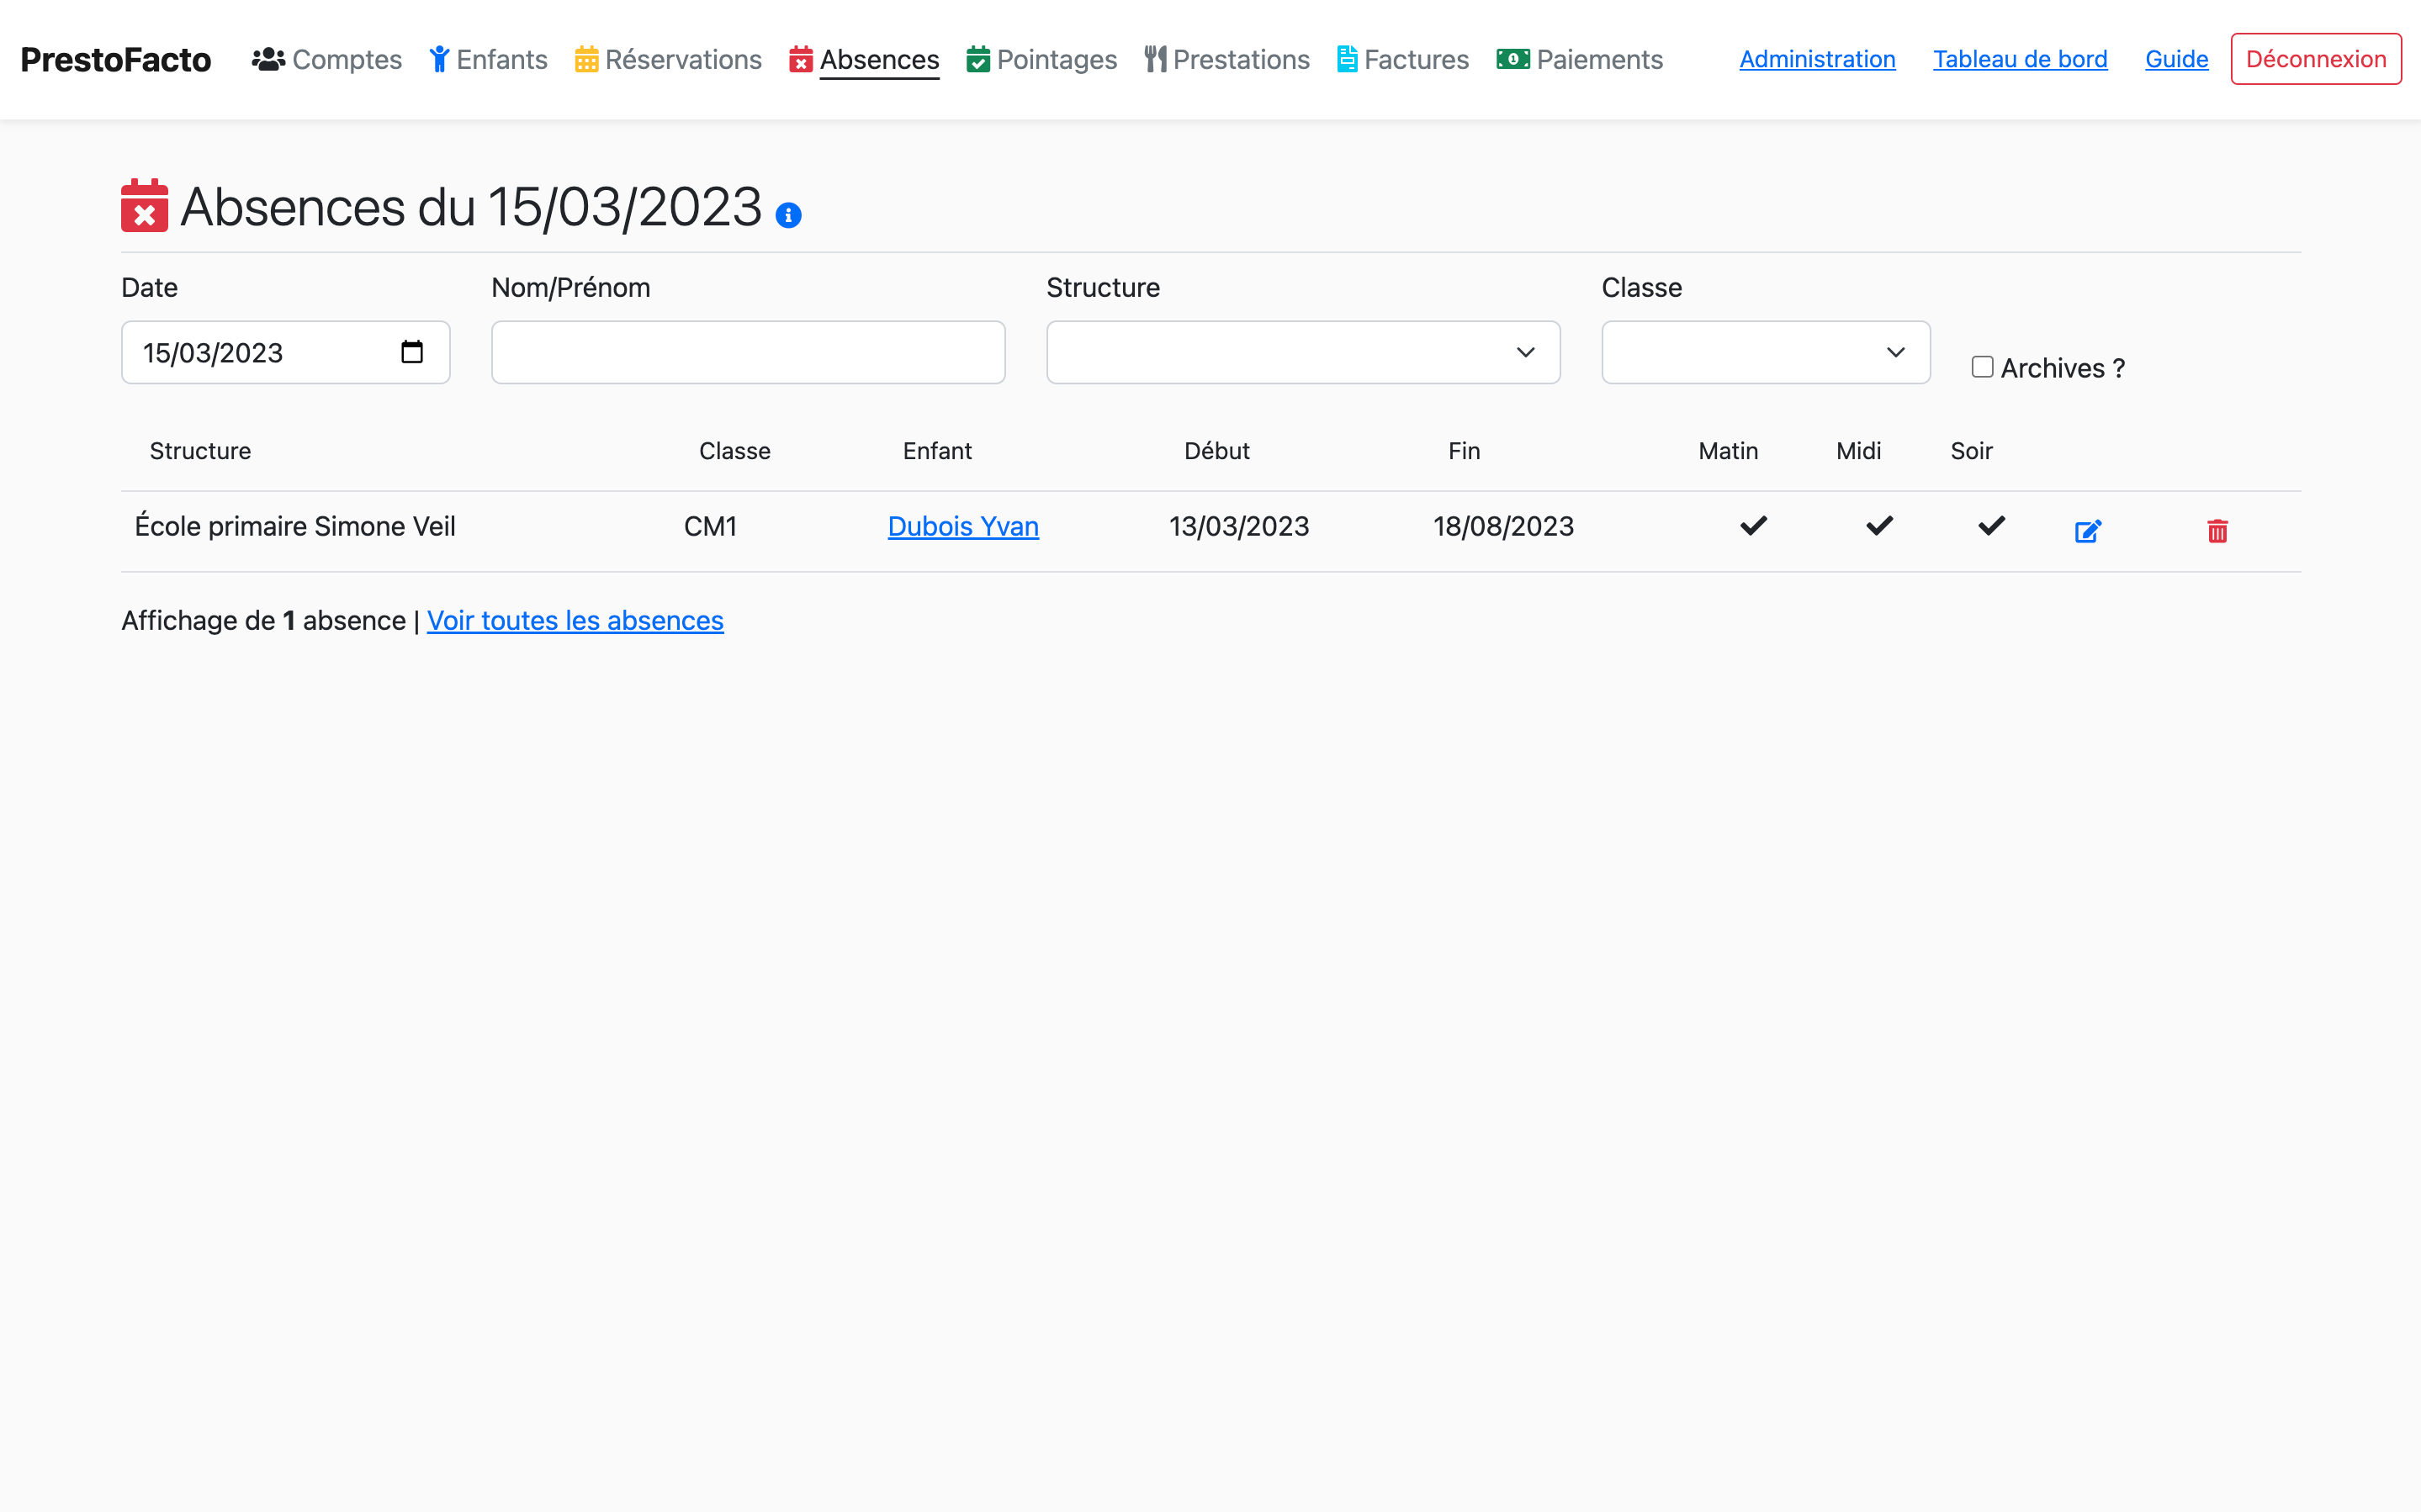Image resolution: width=2421 pixels, height=1512 pixels.
Task: Focus the Nom/Prénom search field
Action: 748,352
